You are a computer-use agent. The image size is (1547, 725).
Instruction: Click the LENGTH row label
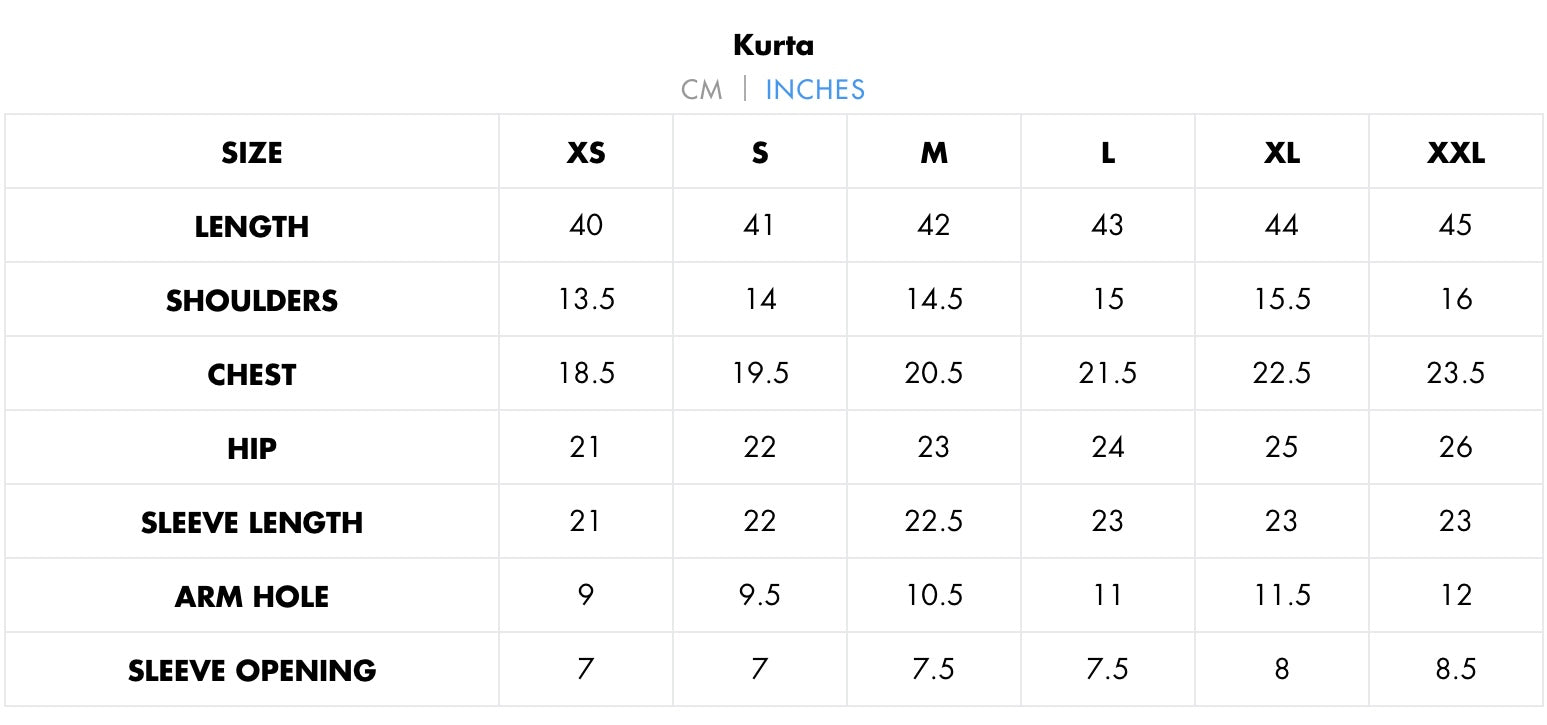click(252, 227)
